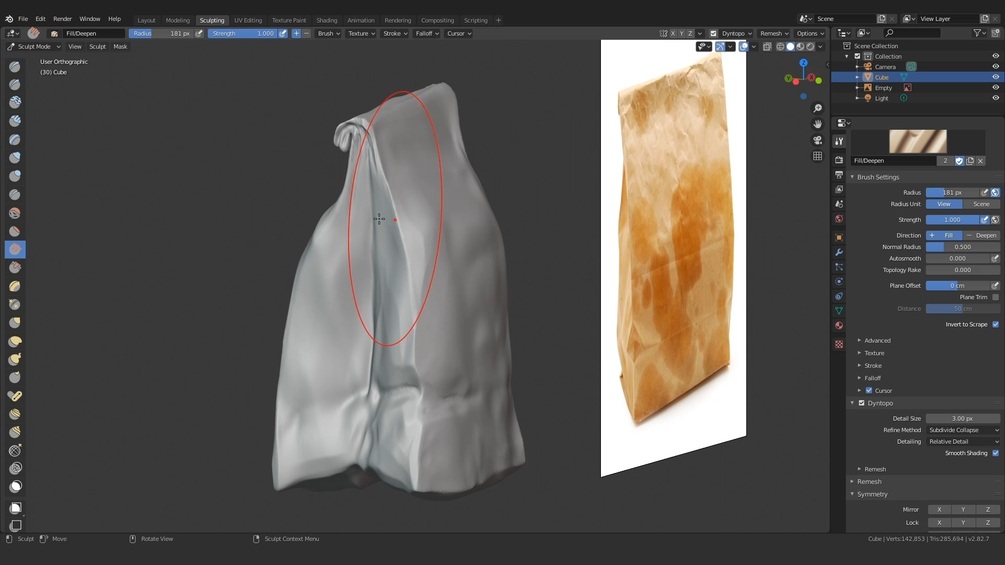Select the Pose brush tool
This screenshot has width=1005, height=565.
coord(15,396)
